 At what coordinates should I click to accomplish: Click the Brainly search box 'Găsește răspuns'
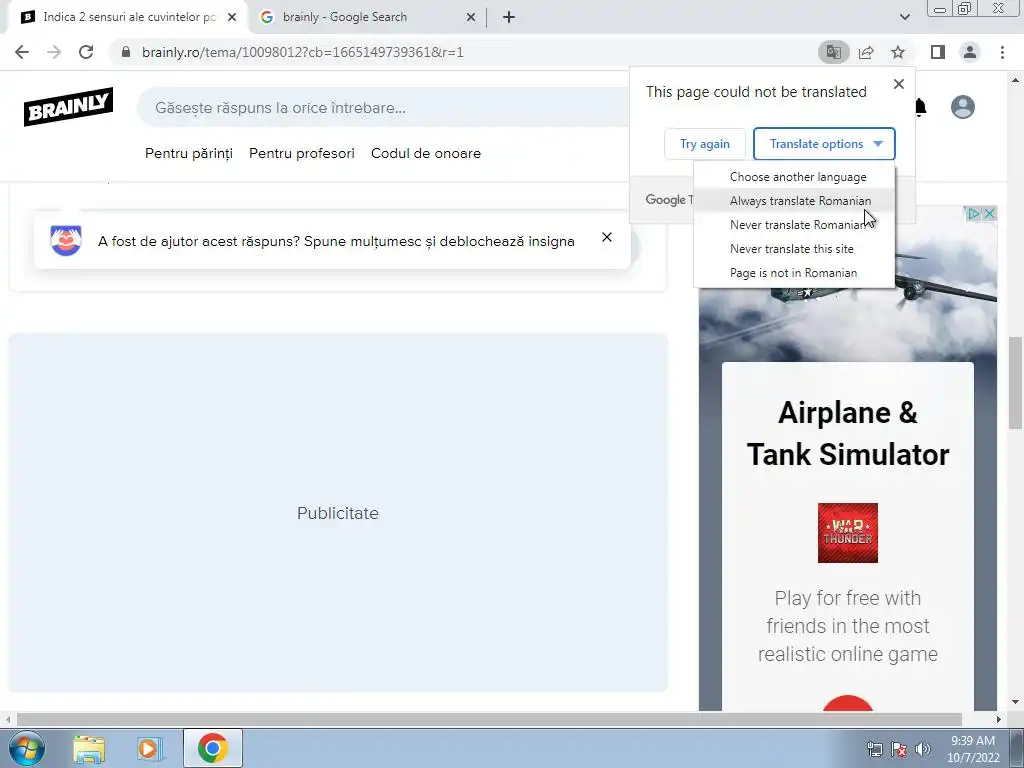coord(385,108)
